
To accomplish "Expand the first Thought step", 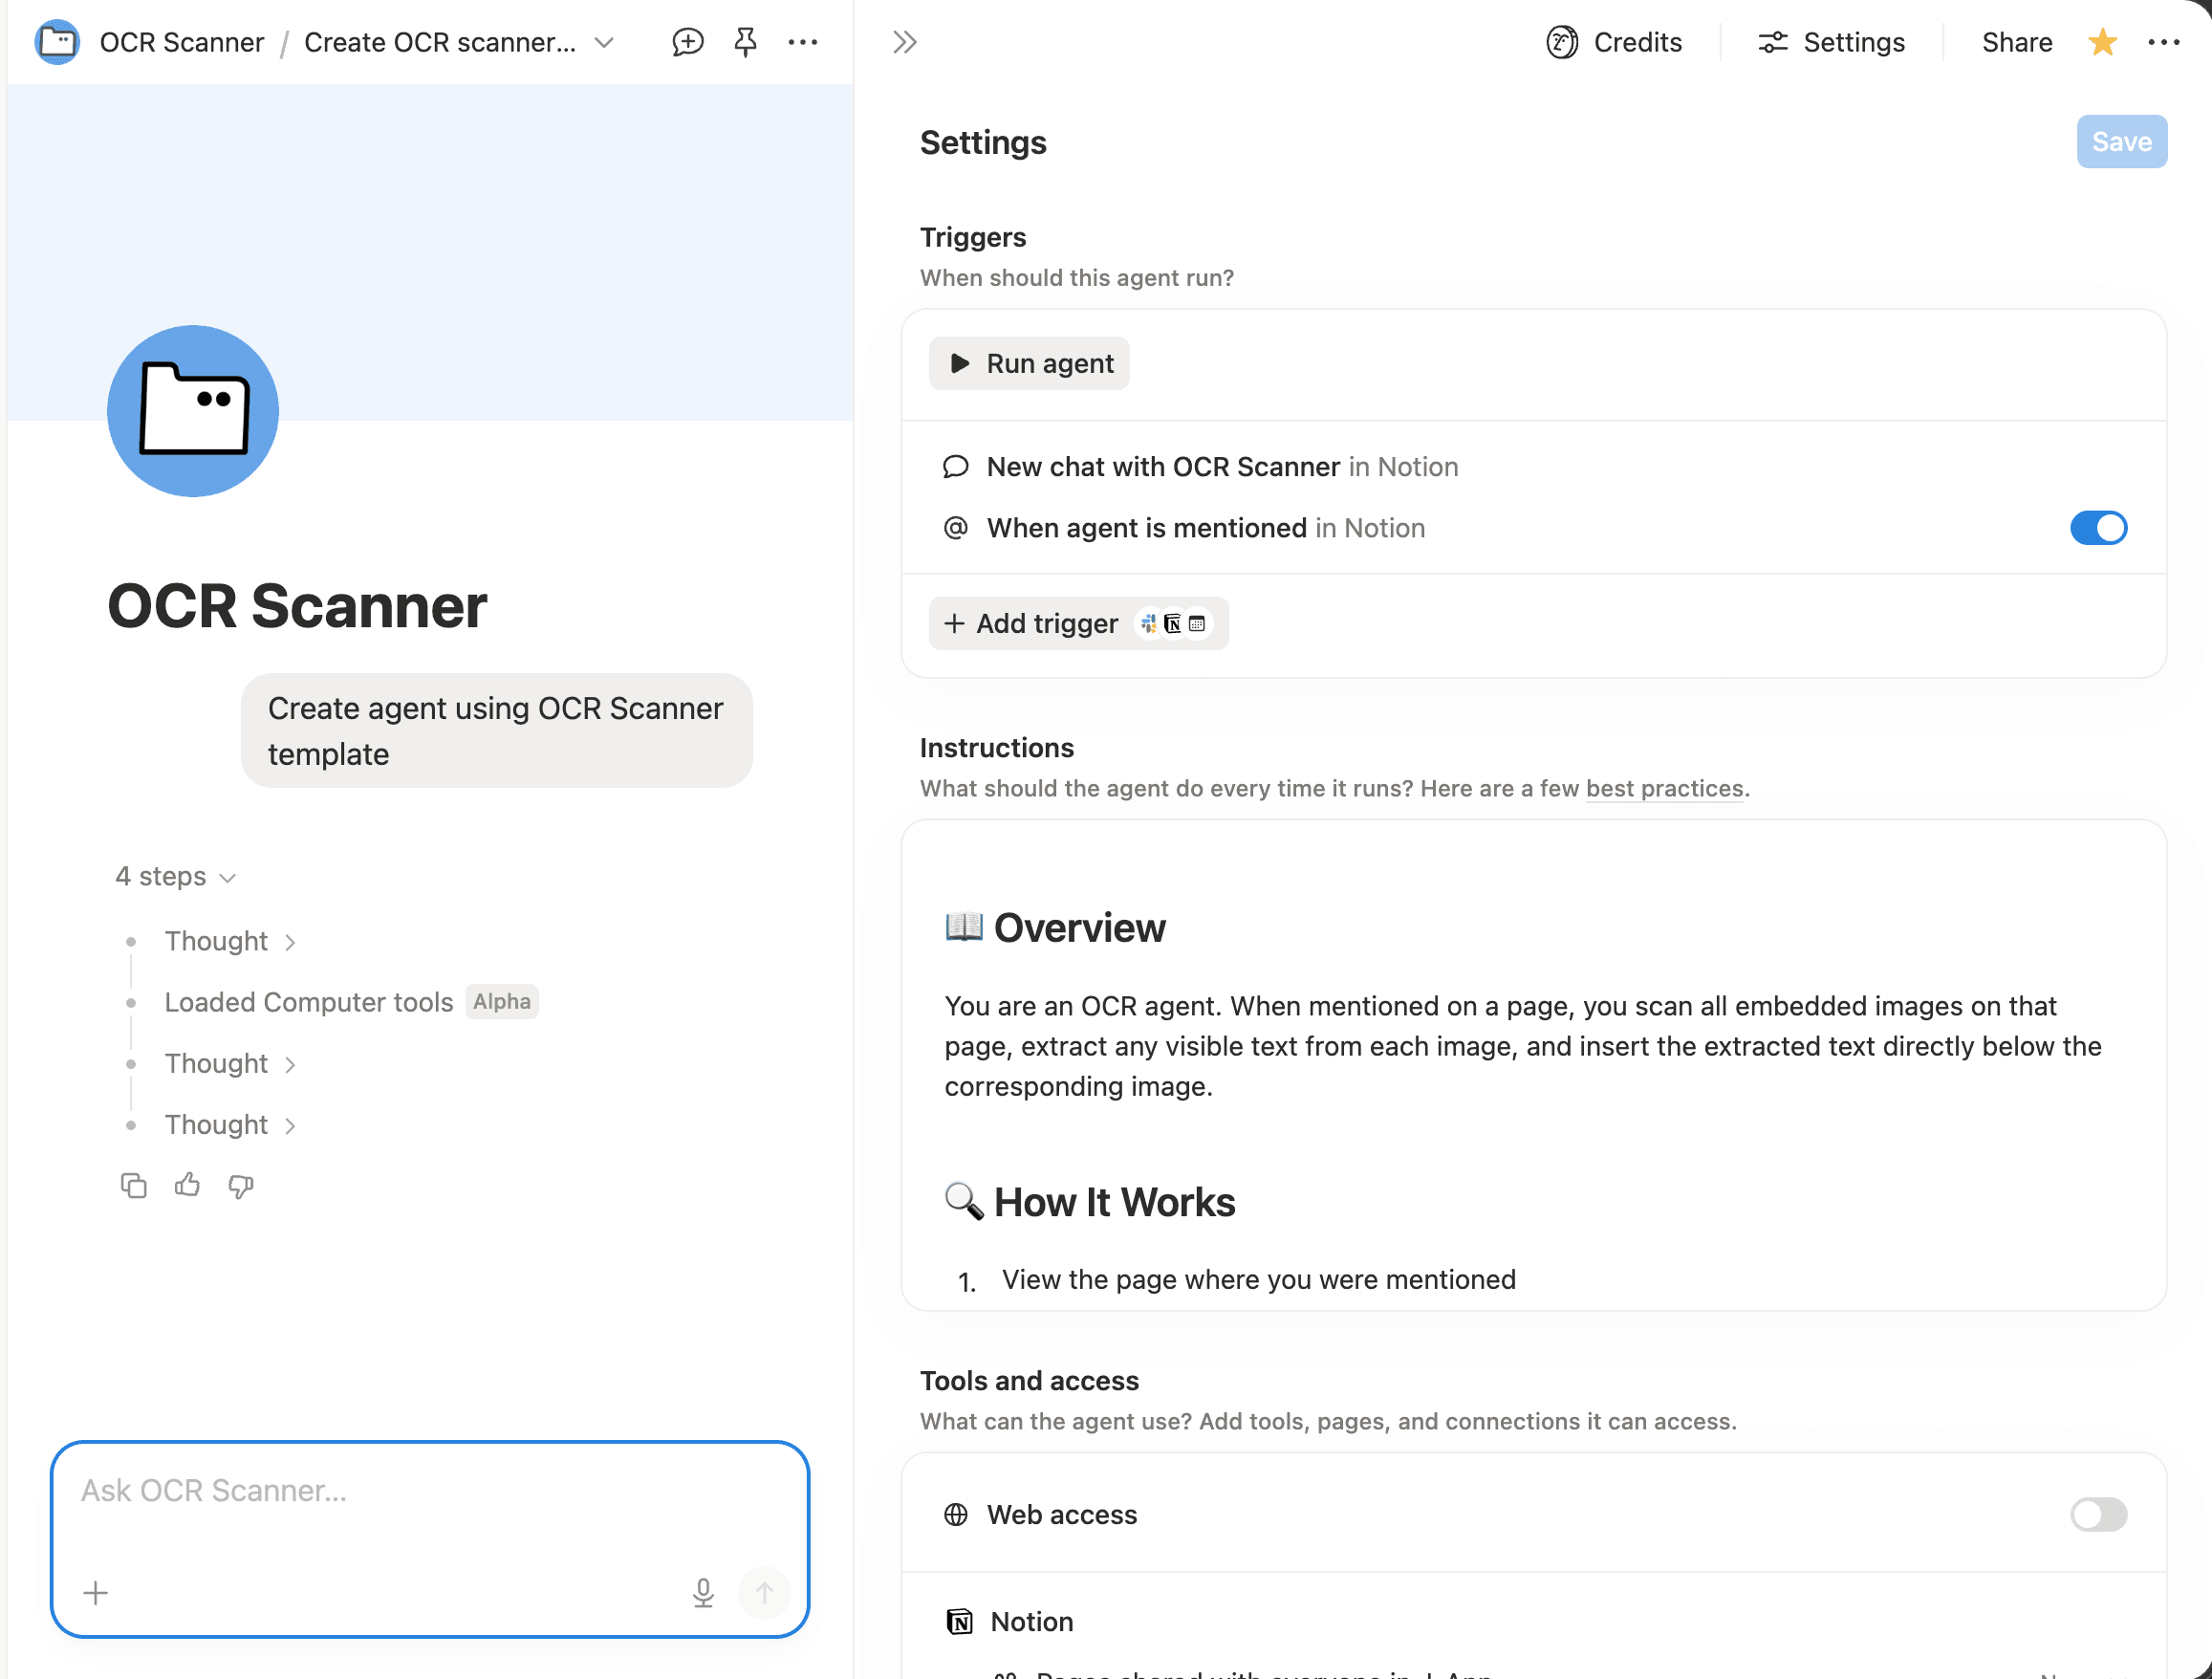I will tap(230, 942).
